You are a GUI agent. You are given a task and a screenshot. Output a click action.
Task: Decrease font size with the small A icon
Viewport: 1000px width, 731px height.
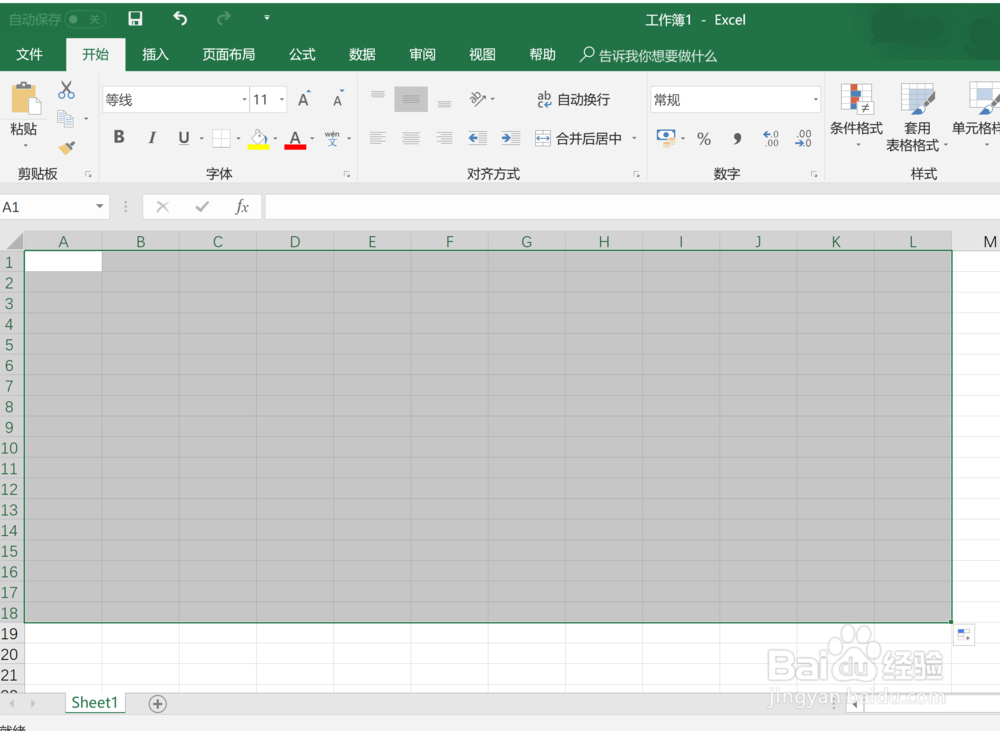coord(338,99)
